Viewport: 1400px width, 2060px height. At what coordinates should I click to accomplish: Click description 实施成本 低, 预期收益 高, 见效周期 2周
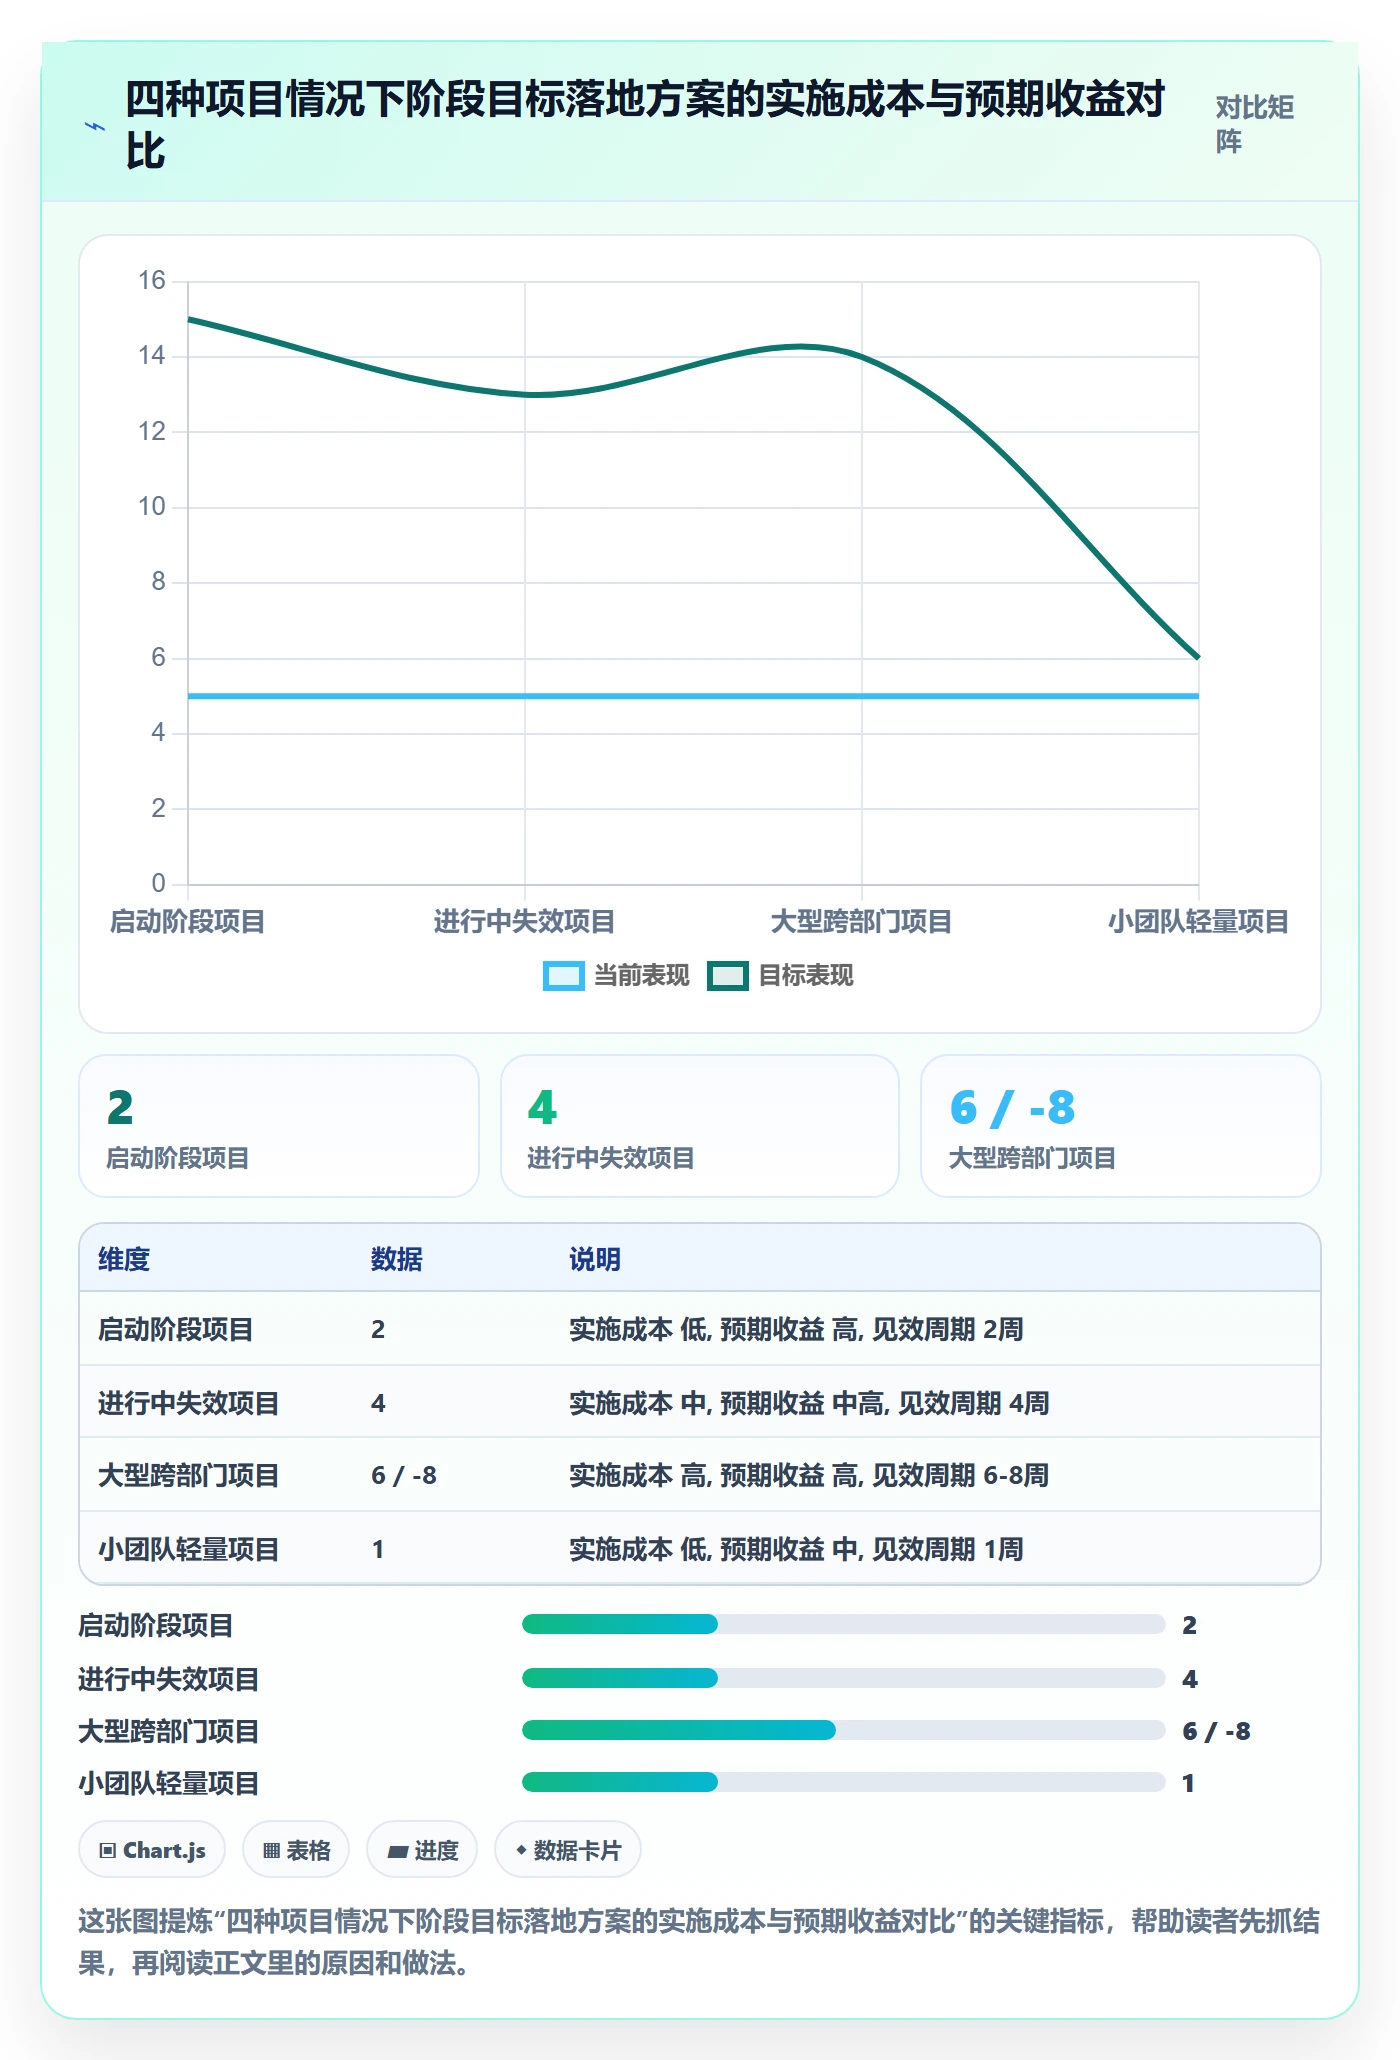796,1329
